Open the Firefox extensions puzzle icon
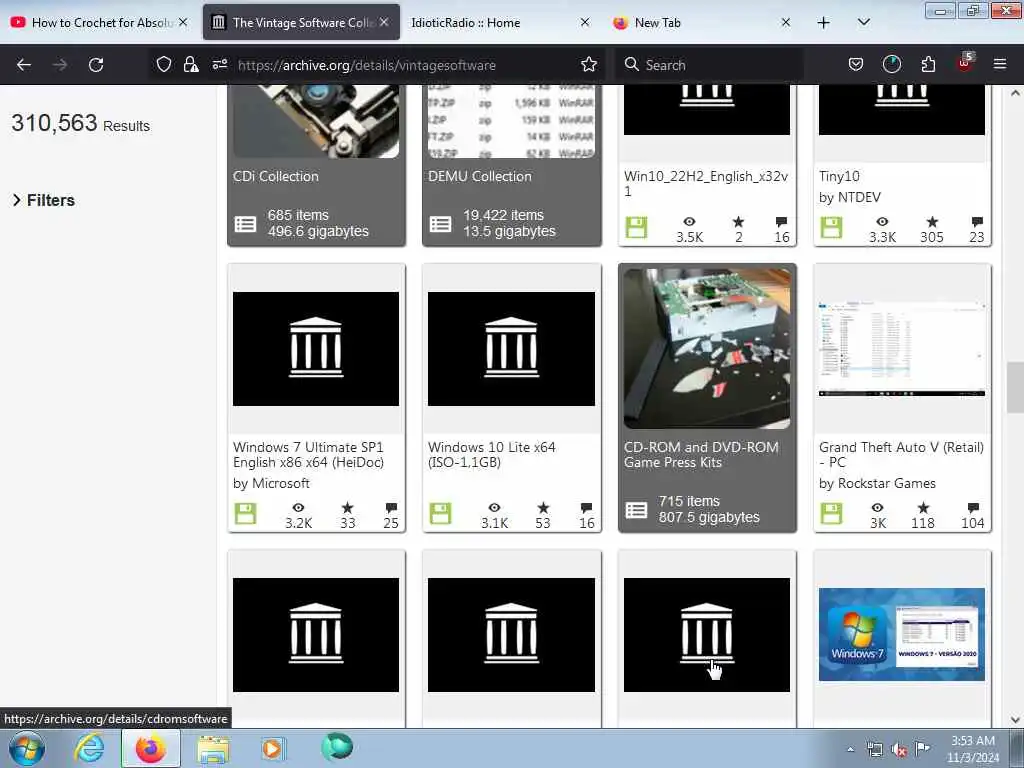The height and width of the screenshot is (768, 1024). (928, 64)
